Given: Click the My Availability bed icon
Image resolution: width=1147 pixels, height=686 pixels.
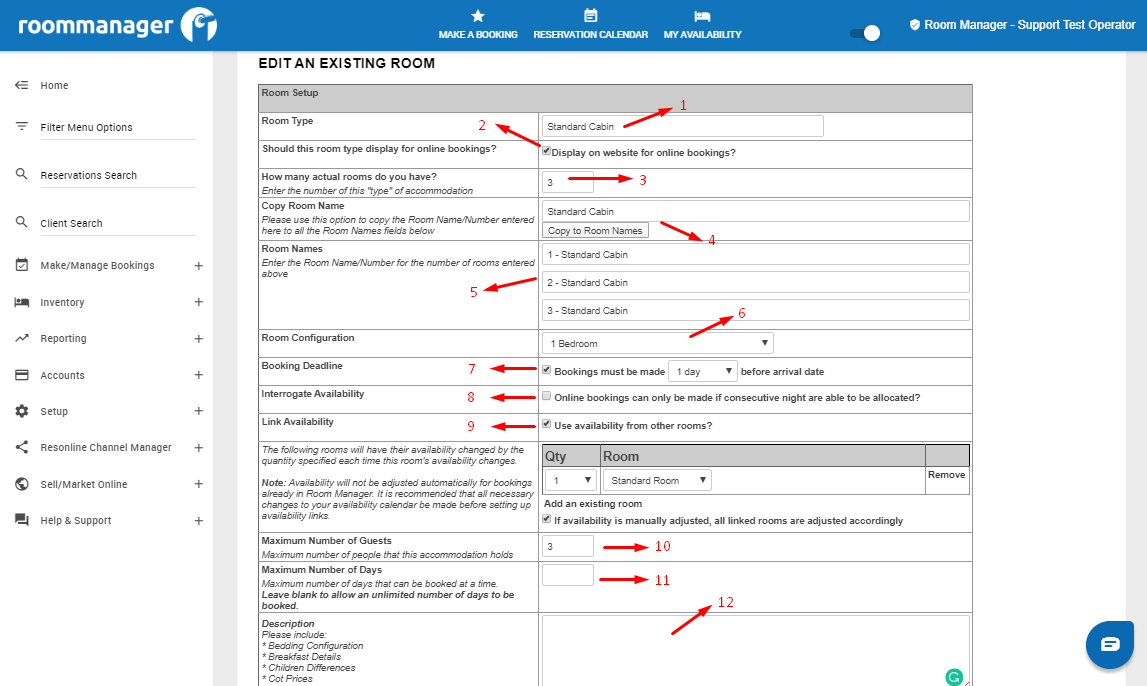Looking at the screenshot, I should tap(702, 16).
